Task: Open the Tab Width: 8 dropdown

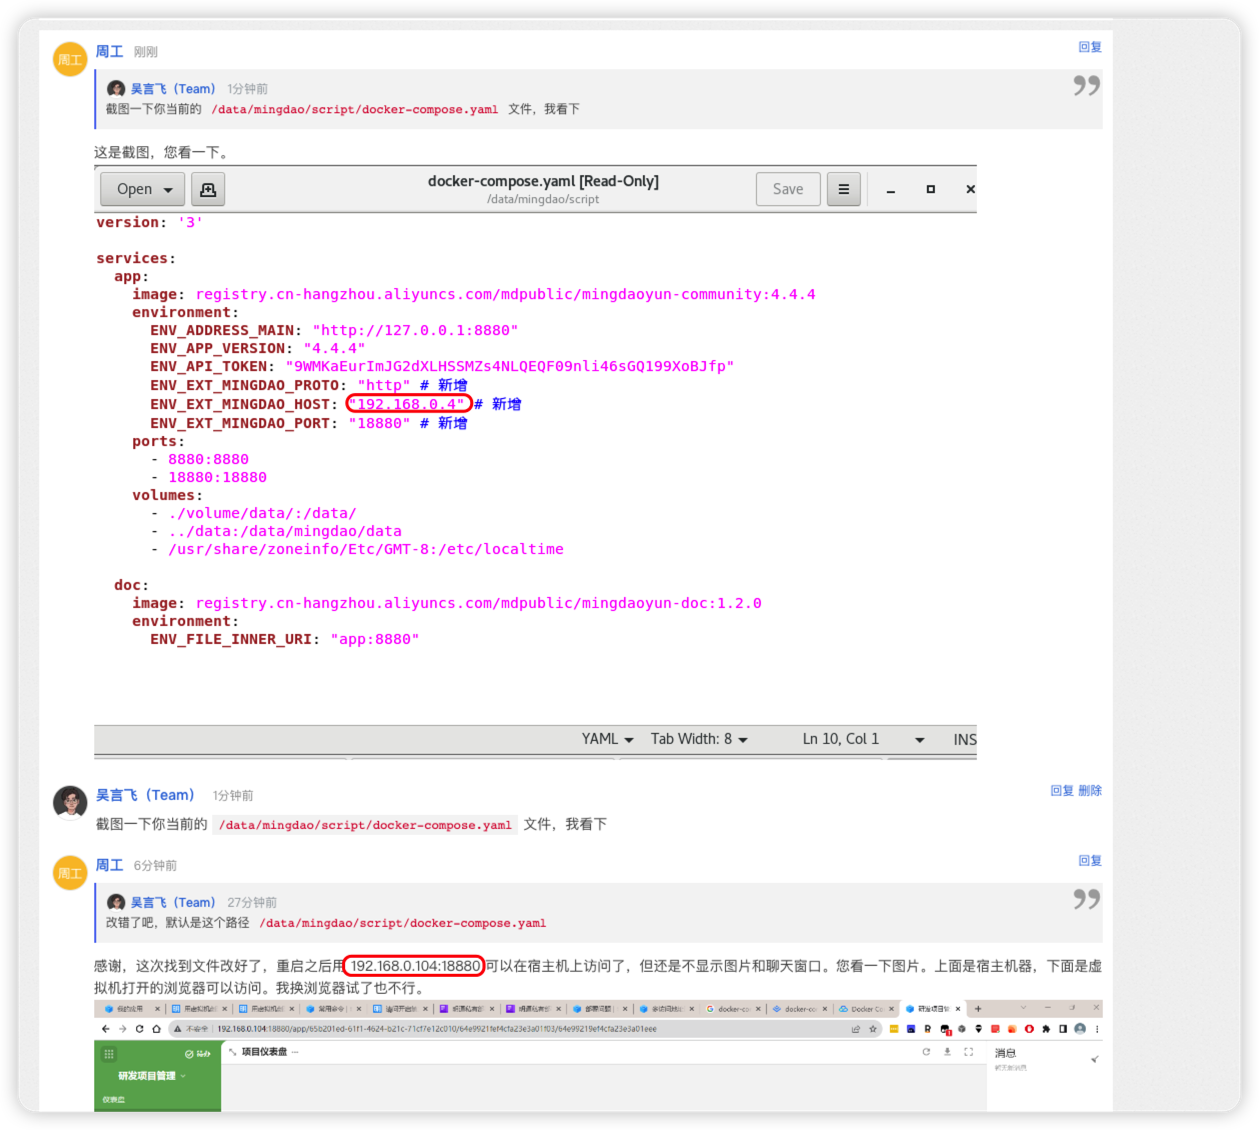Action: (699, 740)
